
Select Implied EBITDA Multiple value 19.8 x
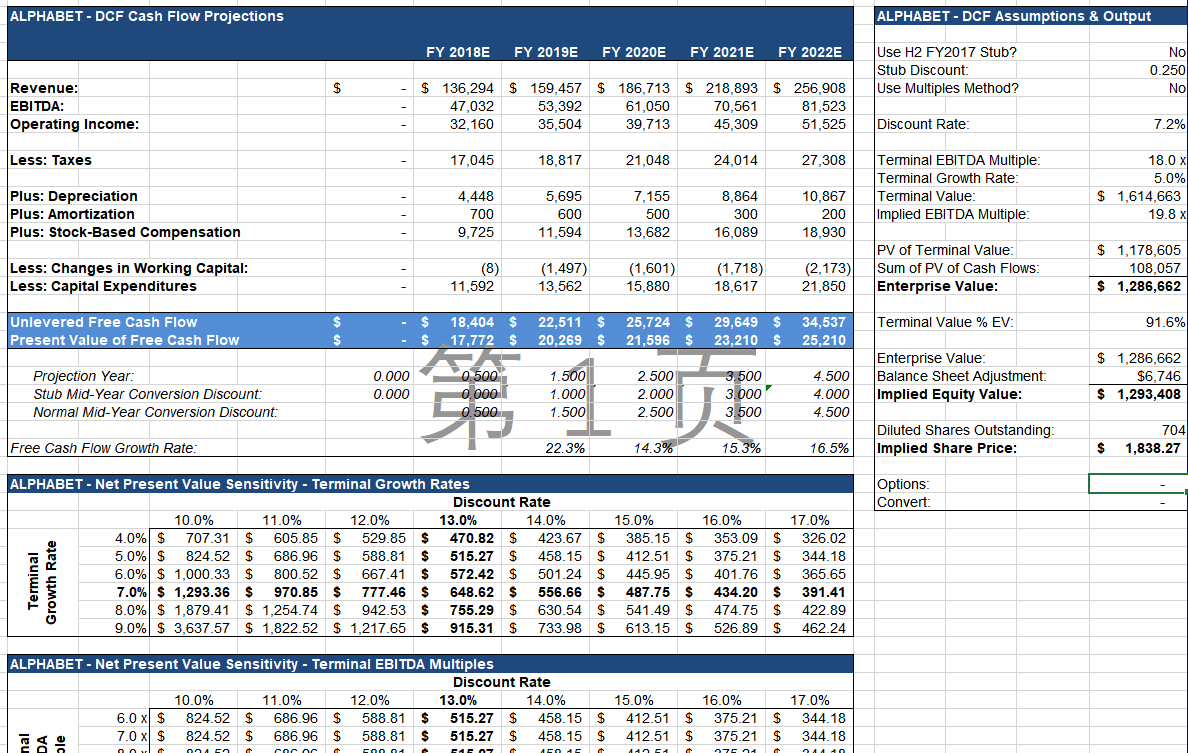(1167, 214)
